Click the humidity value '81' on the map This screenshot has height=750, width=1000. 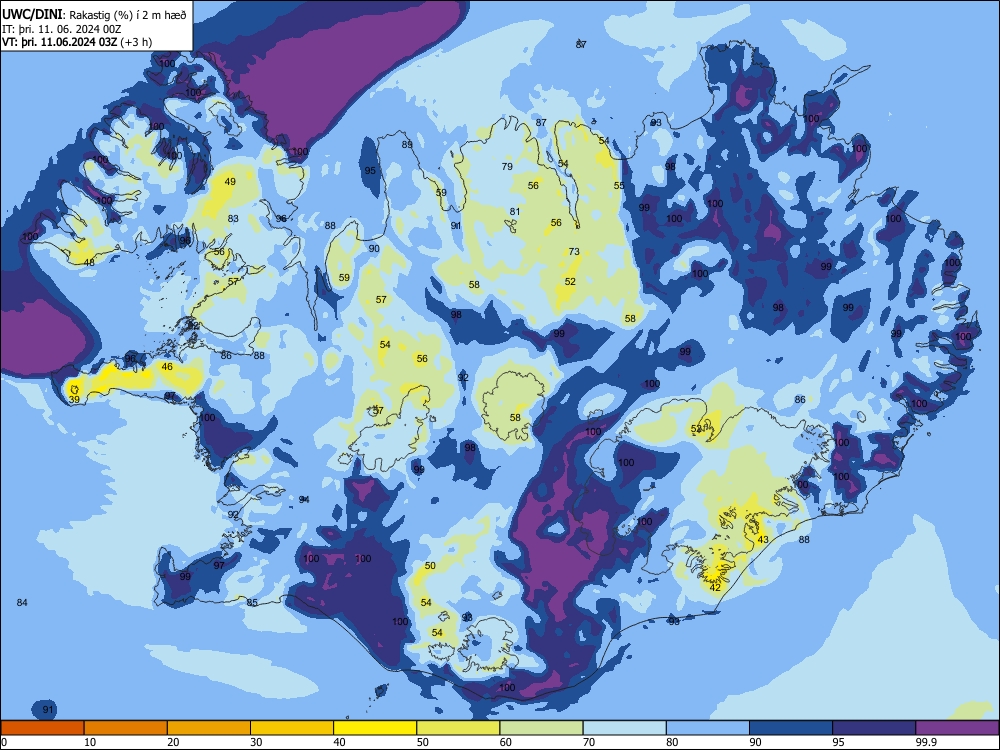[515, 212]
